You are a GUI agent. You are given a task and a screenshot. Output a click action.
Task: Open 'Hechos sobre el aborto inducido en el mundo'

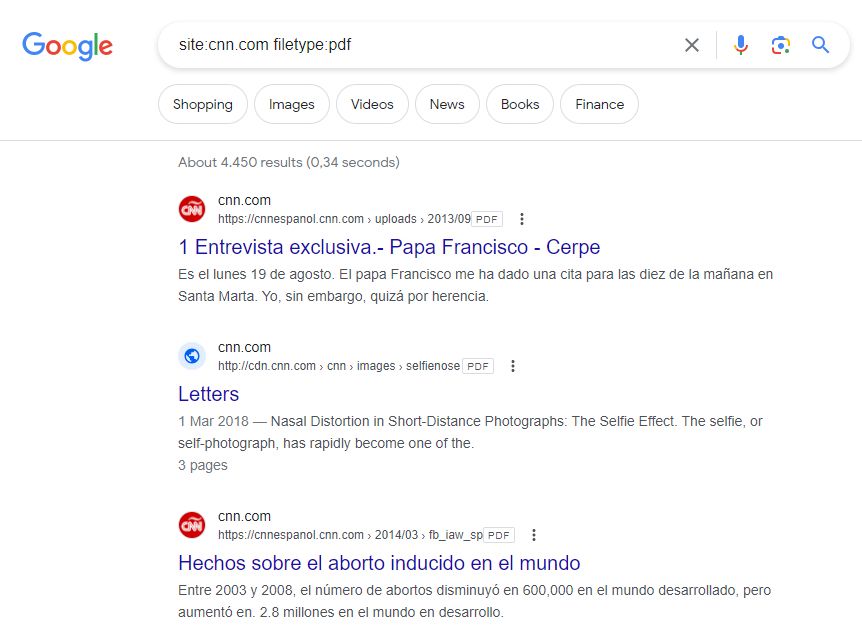[379, 563]
